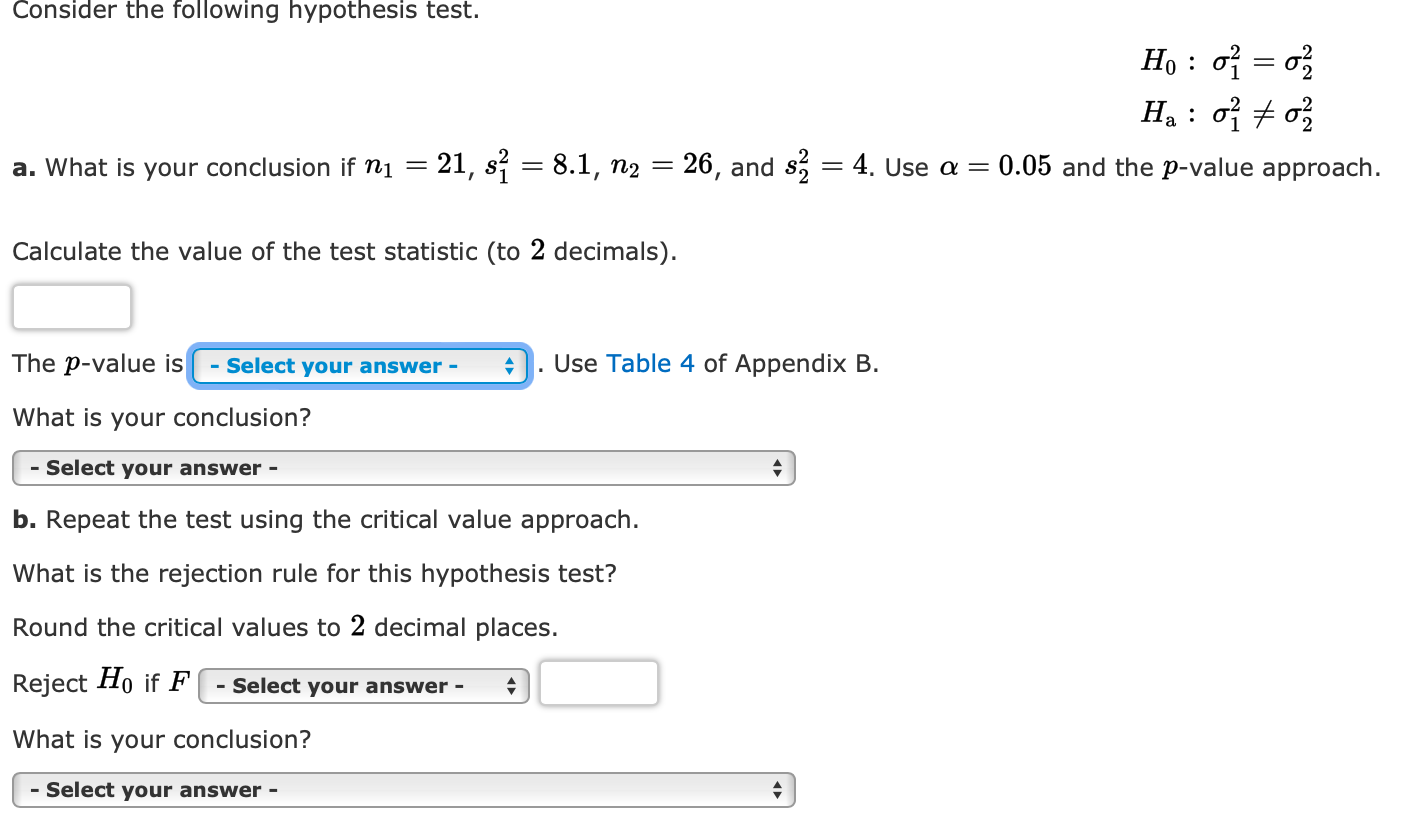The width and height of the screenshot is (1420, 840).
Task: Choose an option from the highlighted p-value select
Action: click(360, 366)
